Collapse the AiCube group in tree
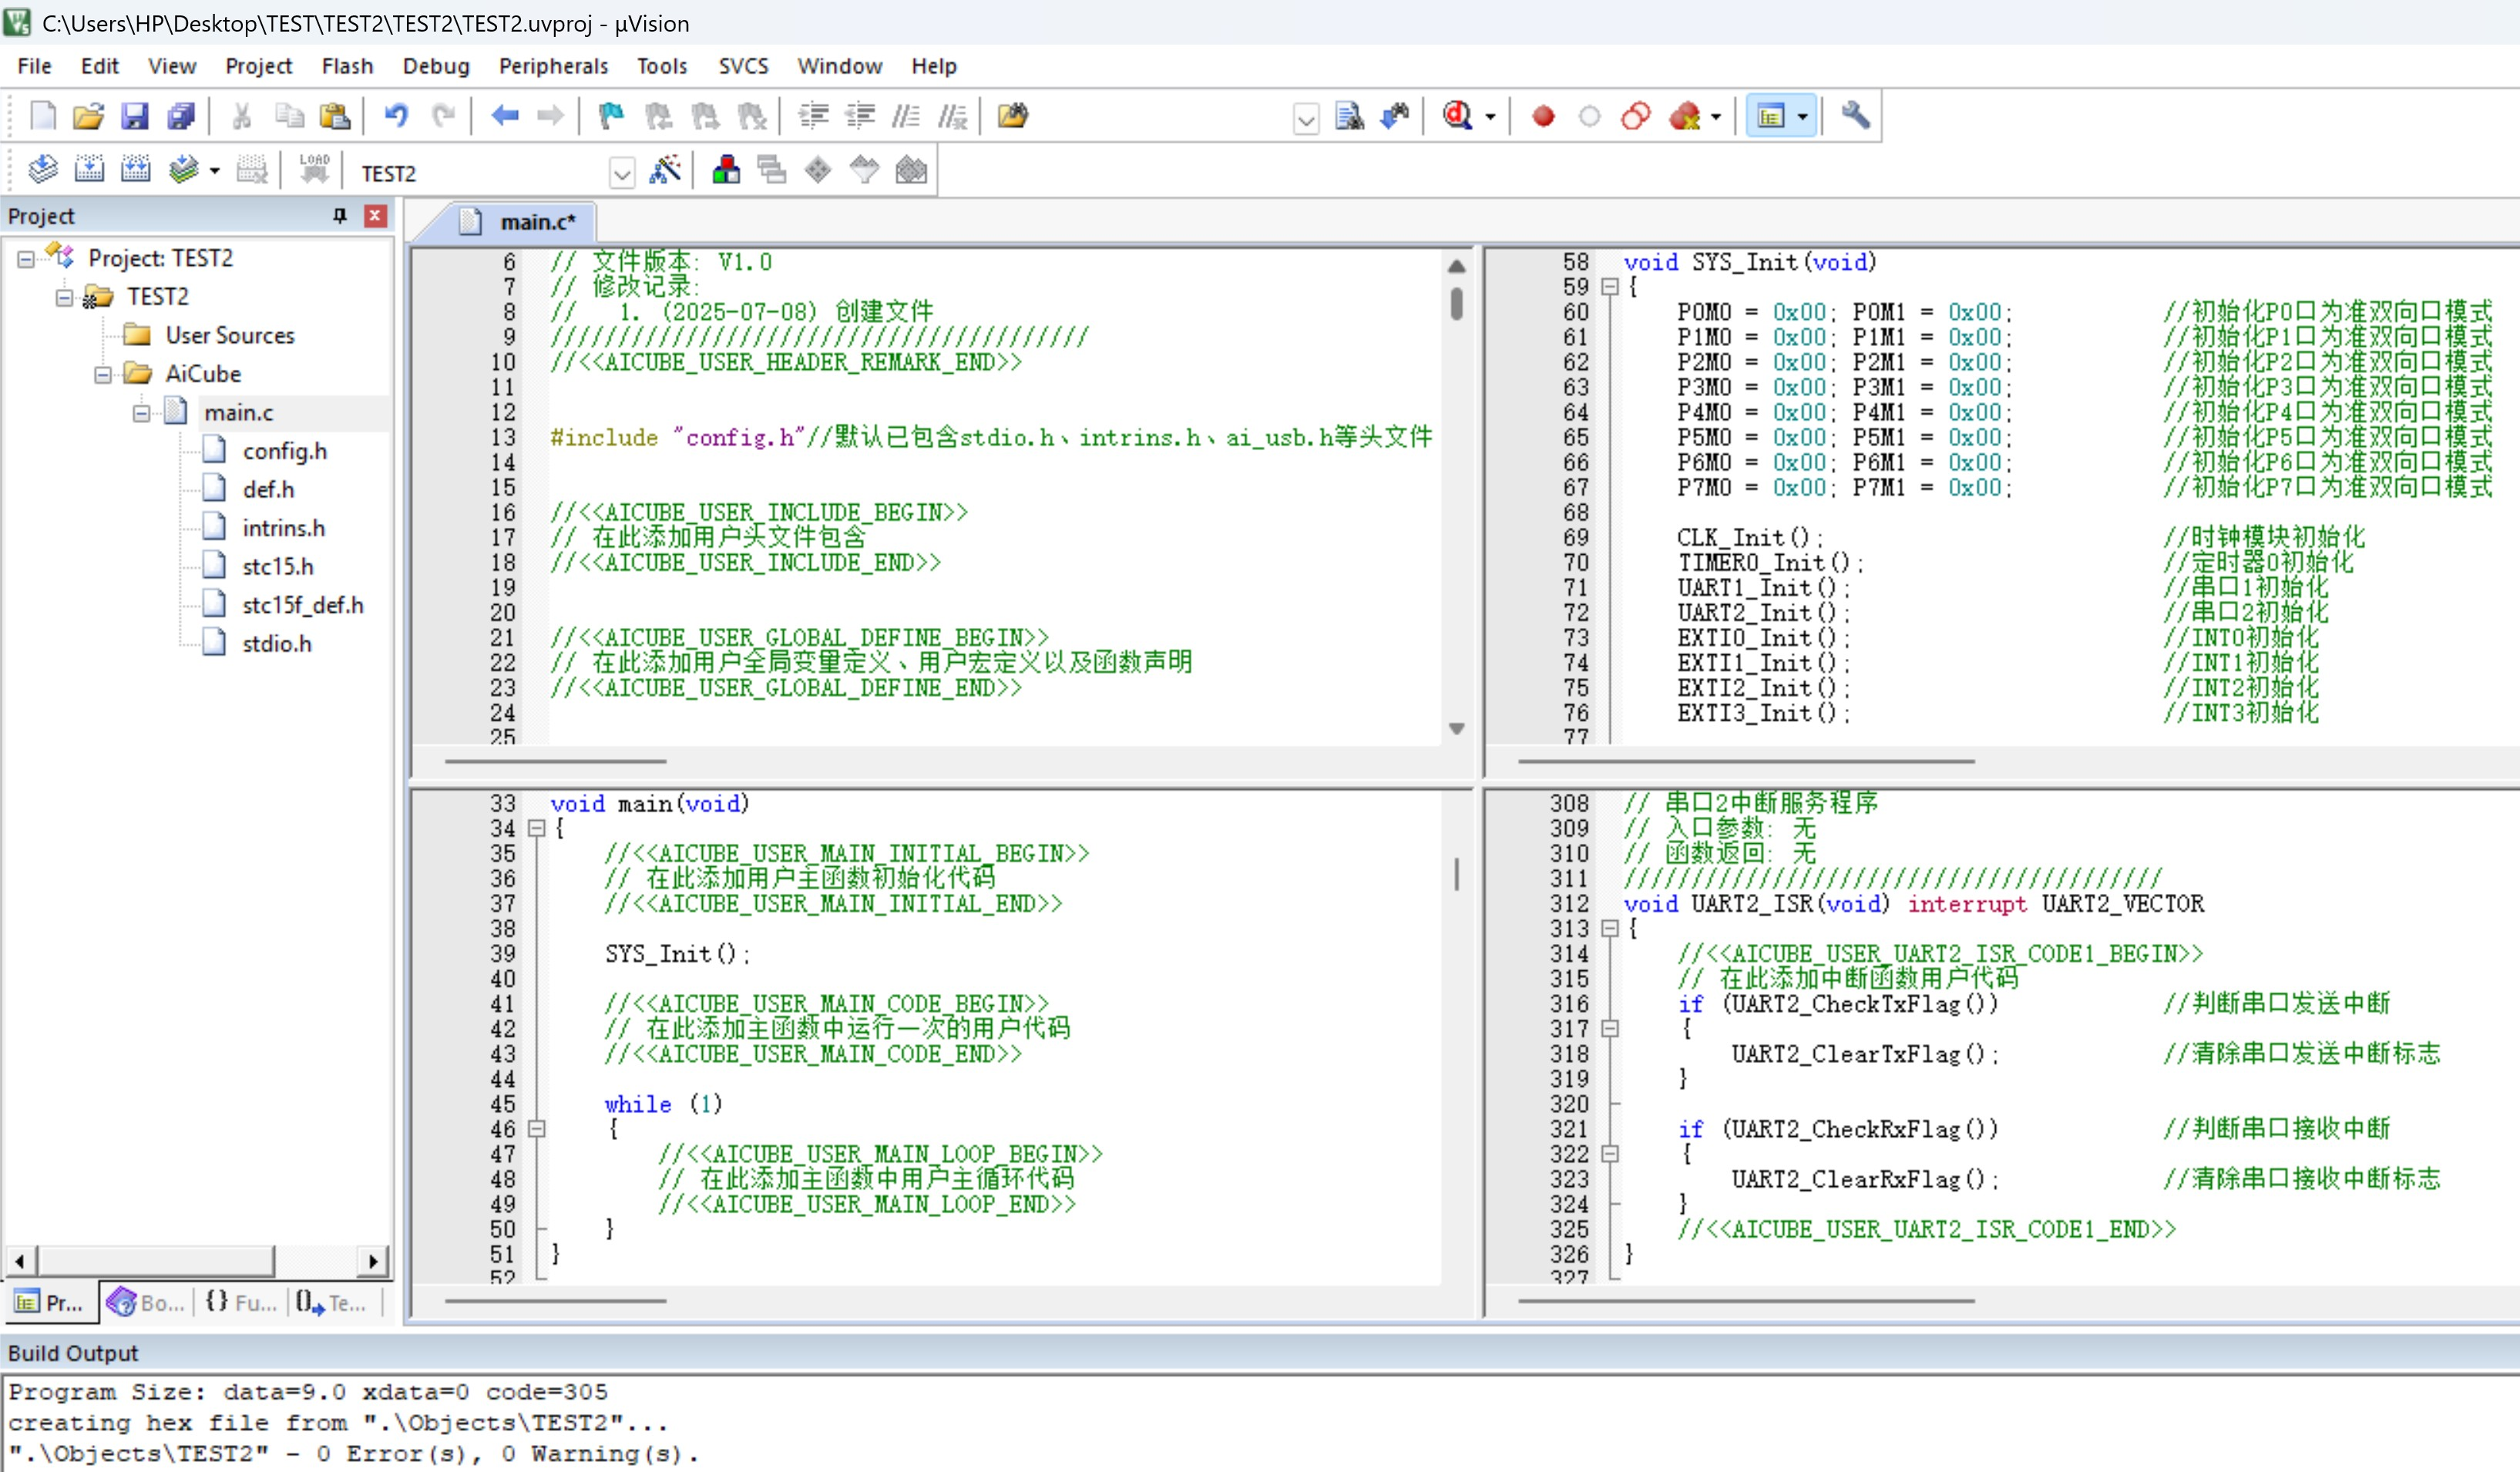 pos(103,374)
